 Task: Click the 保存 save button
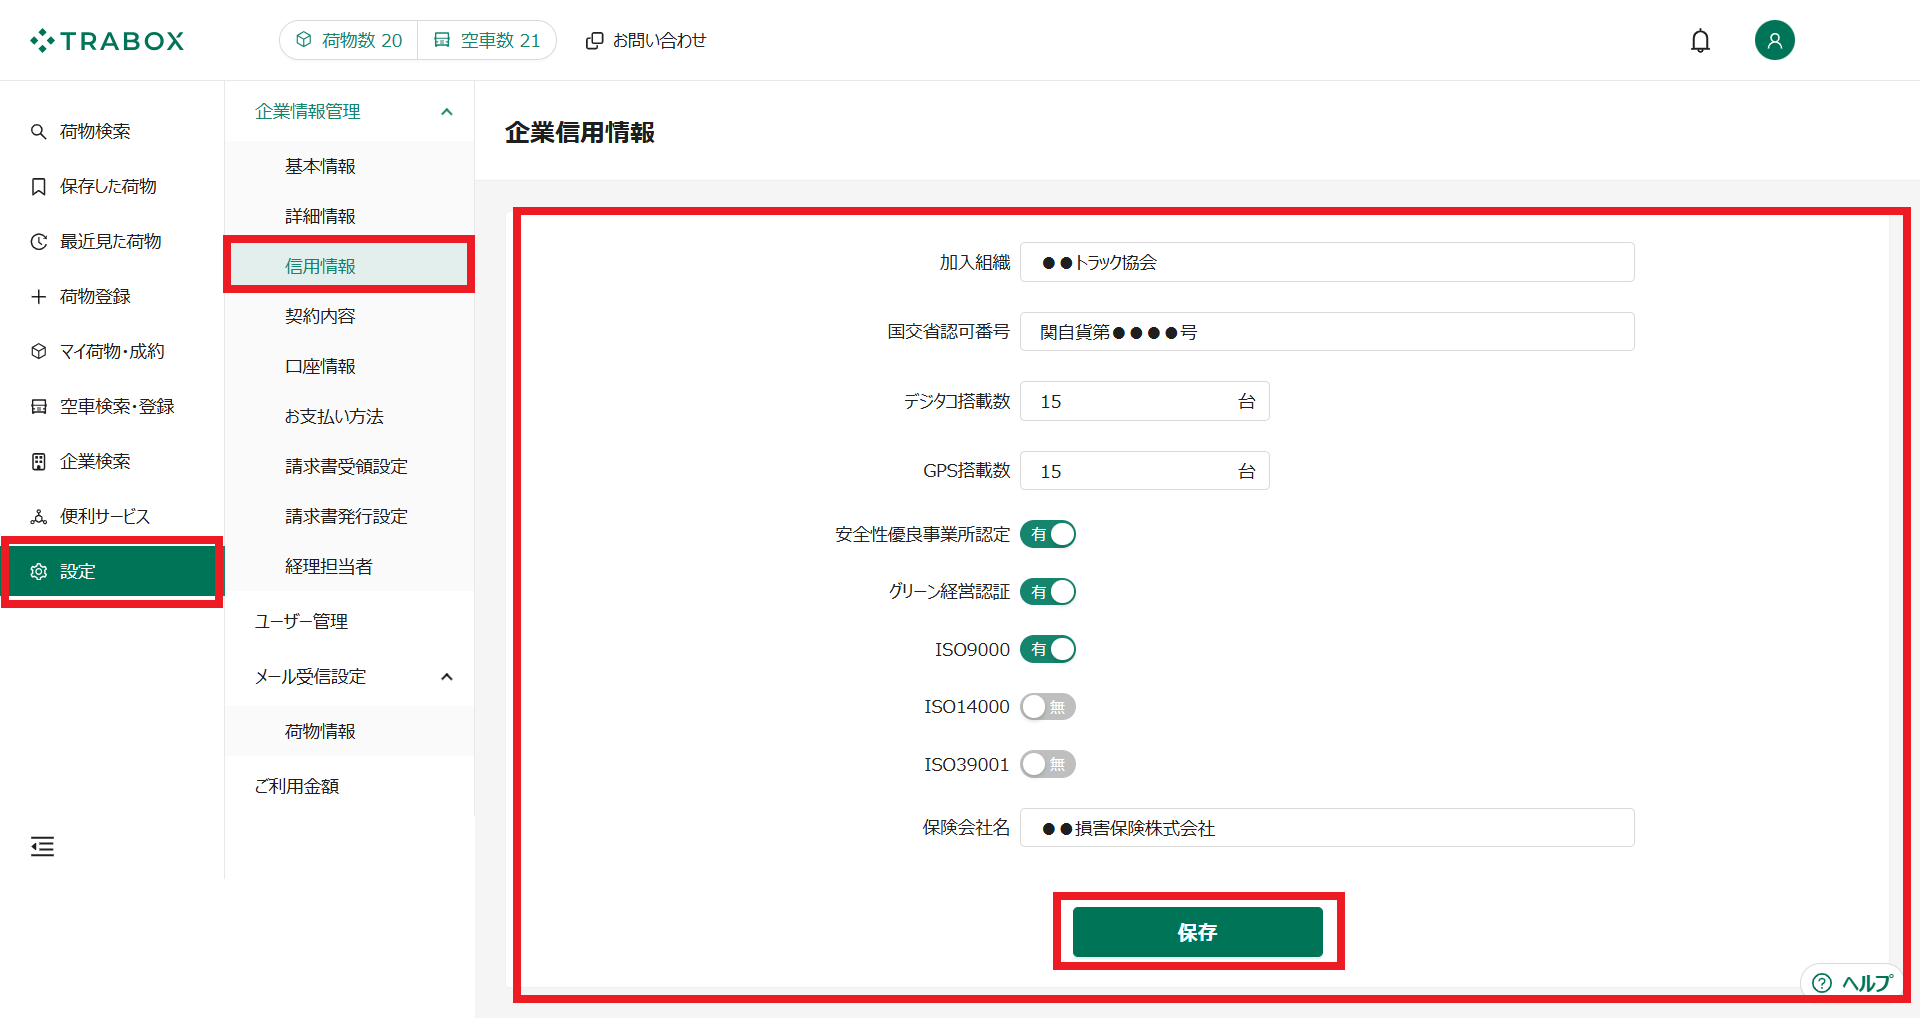[x=1197, y=932]
